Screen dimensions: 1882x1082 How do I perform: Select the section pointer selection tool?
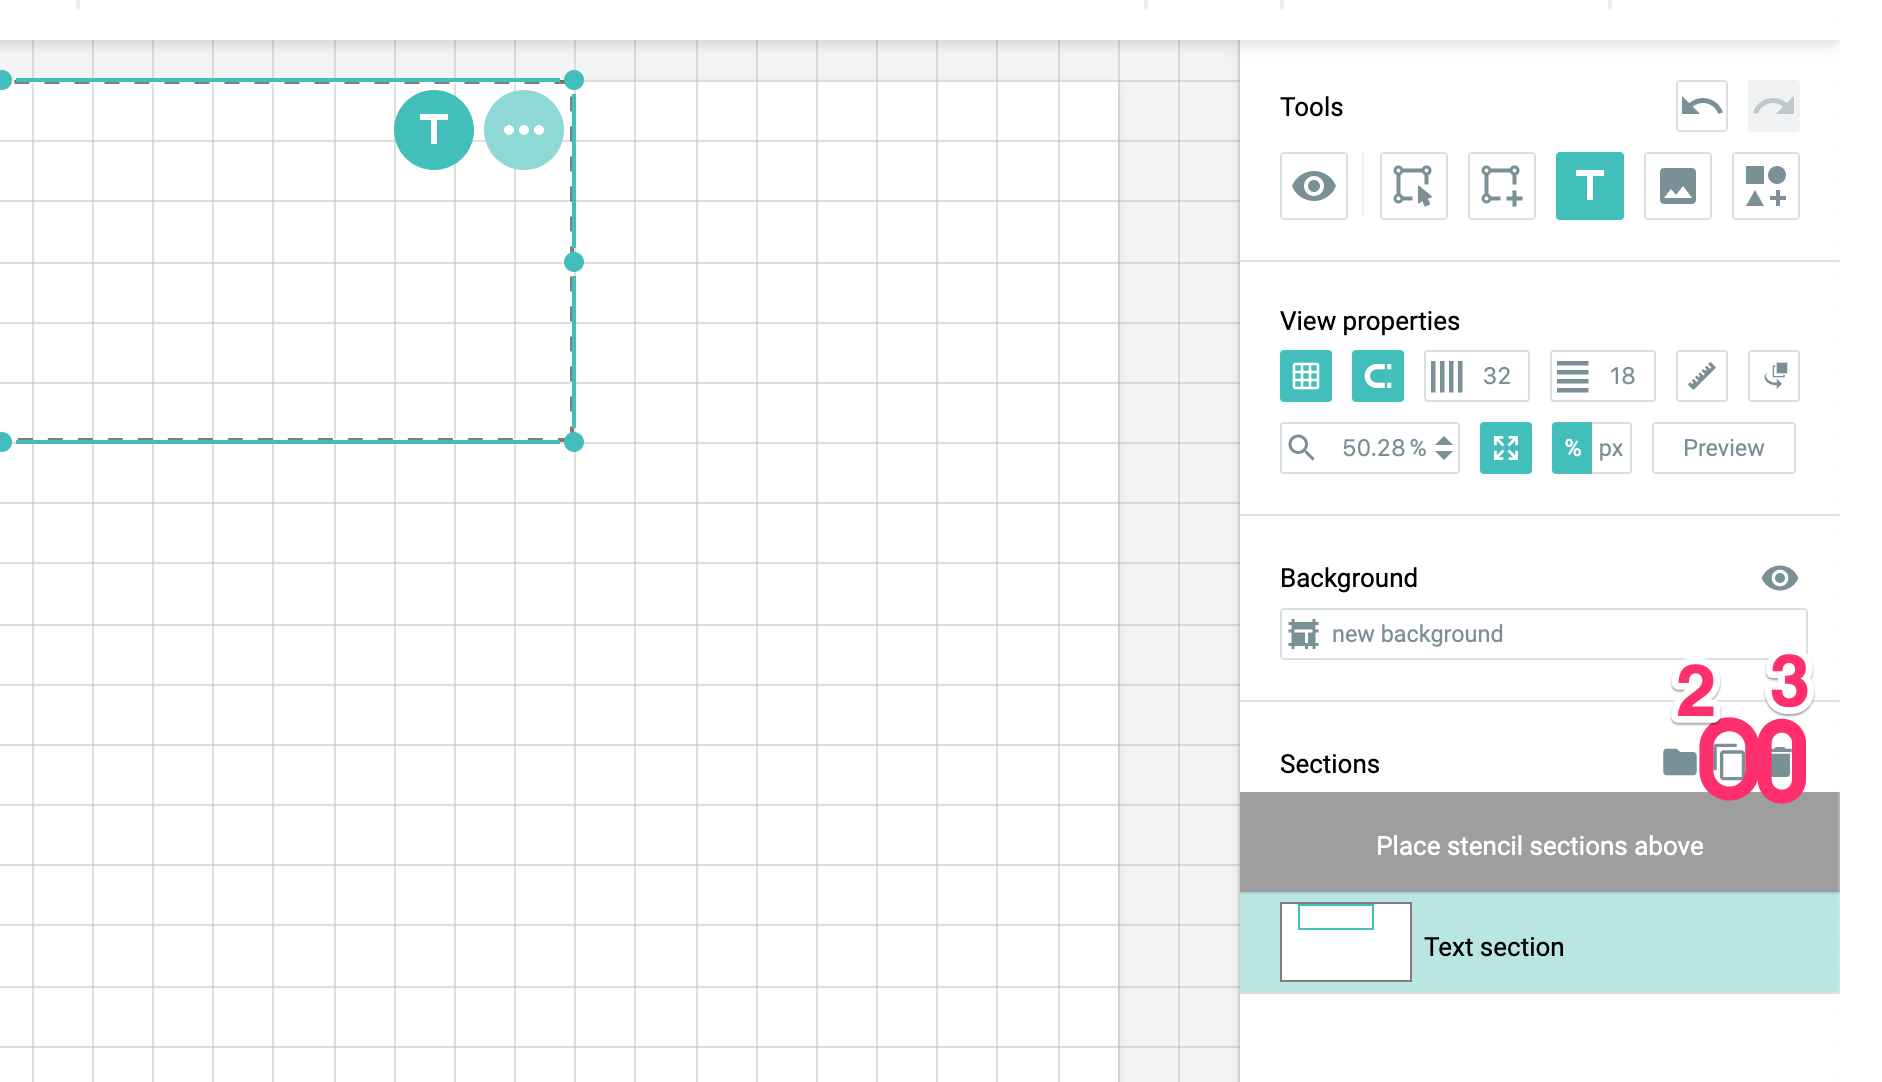point(1413,186)
